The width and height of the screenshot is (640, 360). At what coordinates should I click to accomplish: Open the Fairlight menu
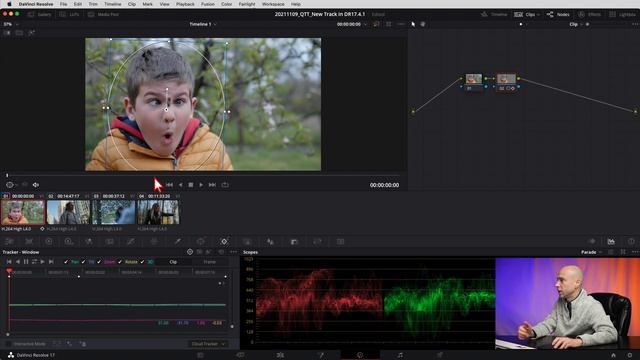[247, 4]
